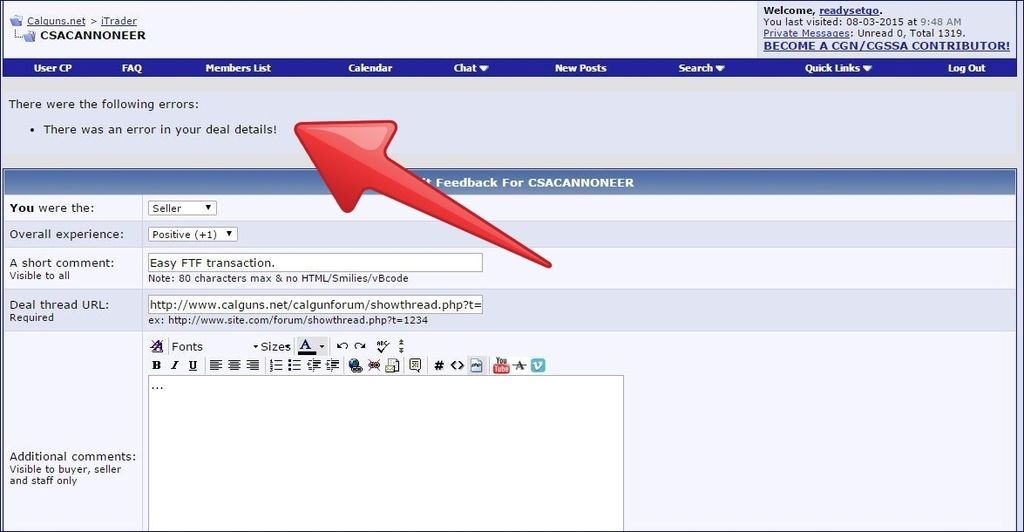Click the Vimeo embed icon

click(x=538, y=366)
